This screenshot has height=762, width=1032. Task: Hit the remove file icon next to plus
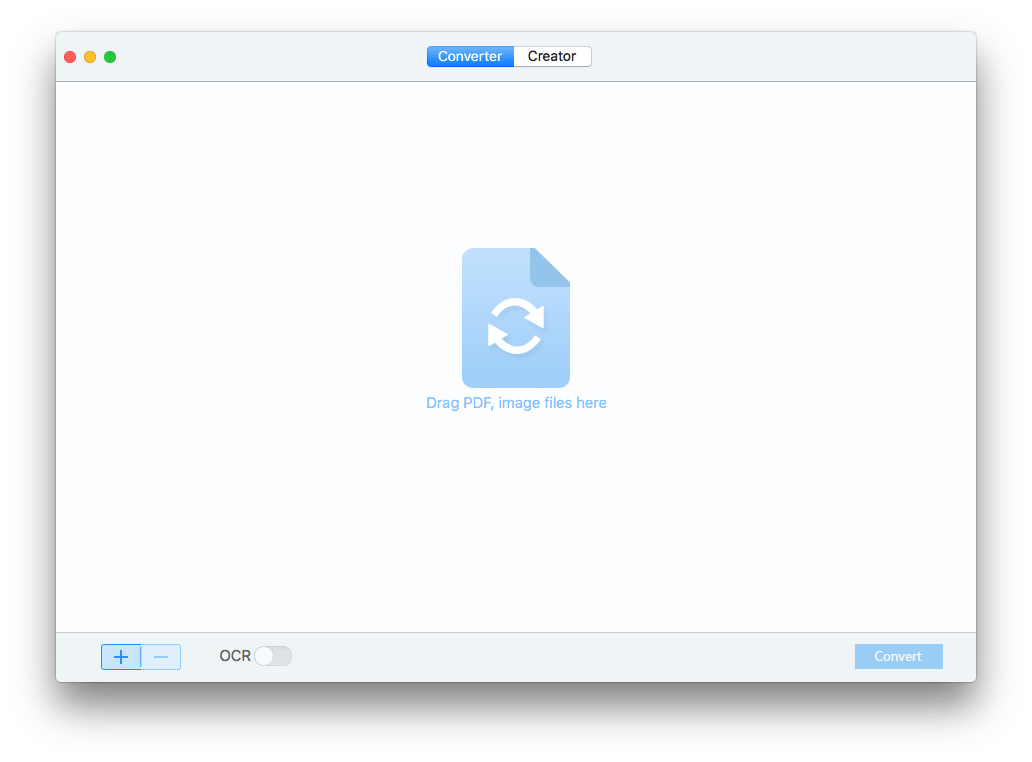click(161, 657)
